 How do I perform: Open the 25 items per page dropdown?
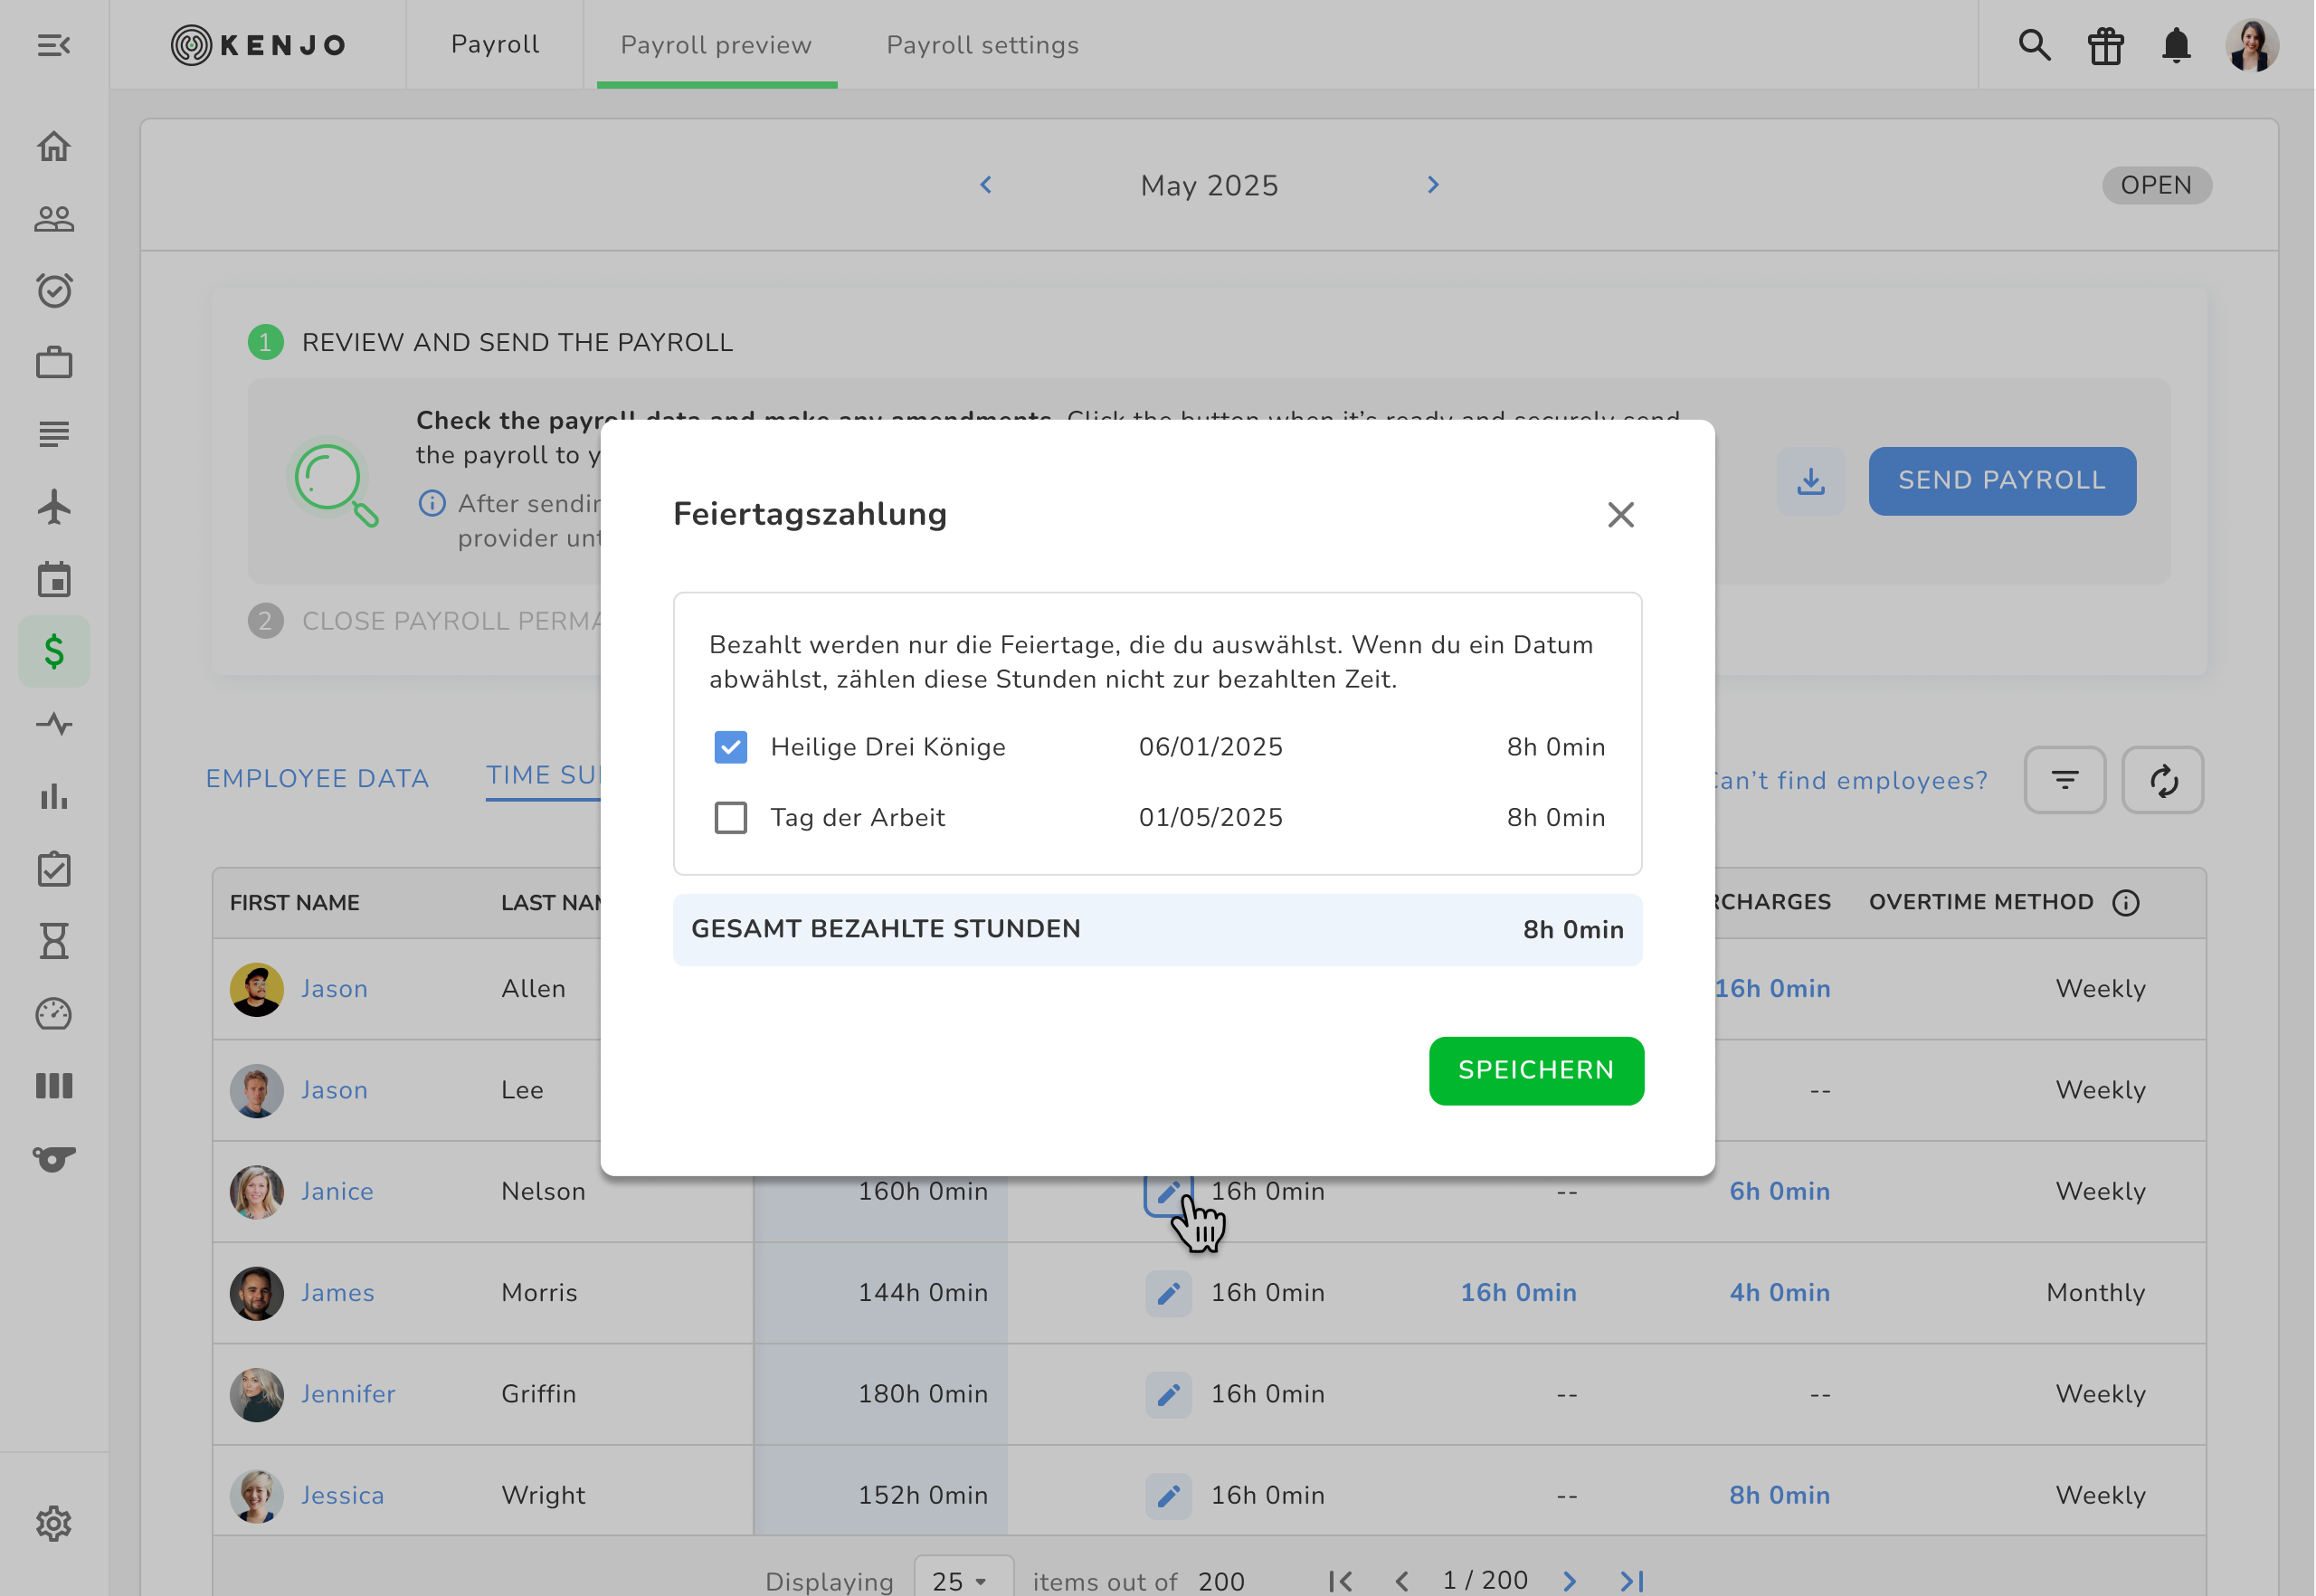(962, 1581)
